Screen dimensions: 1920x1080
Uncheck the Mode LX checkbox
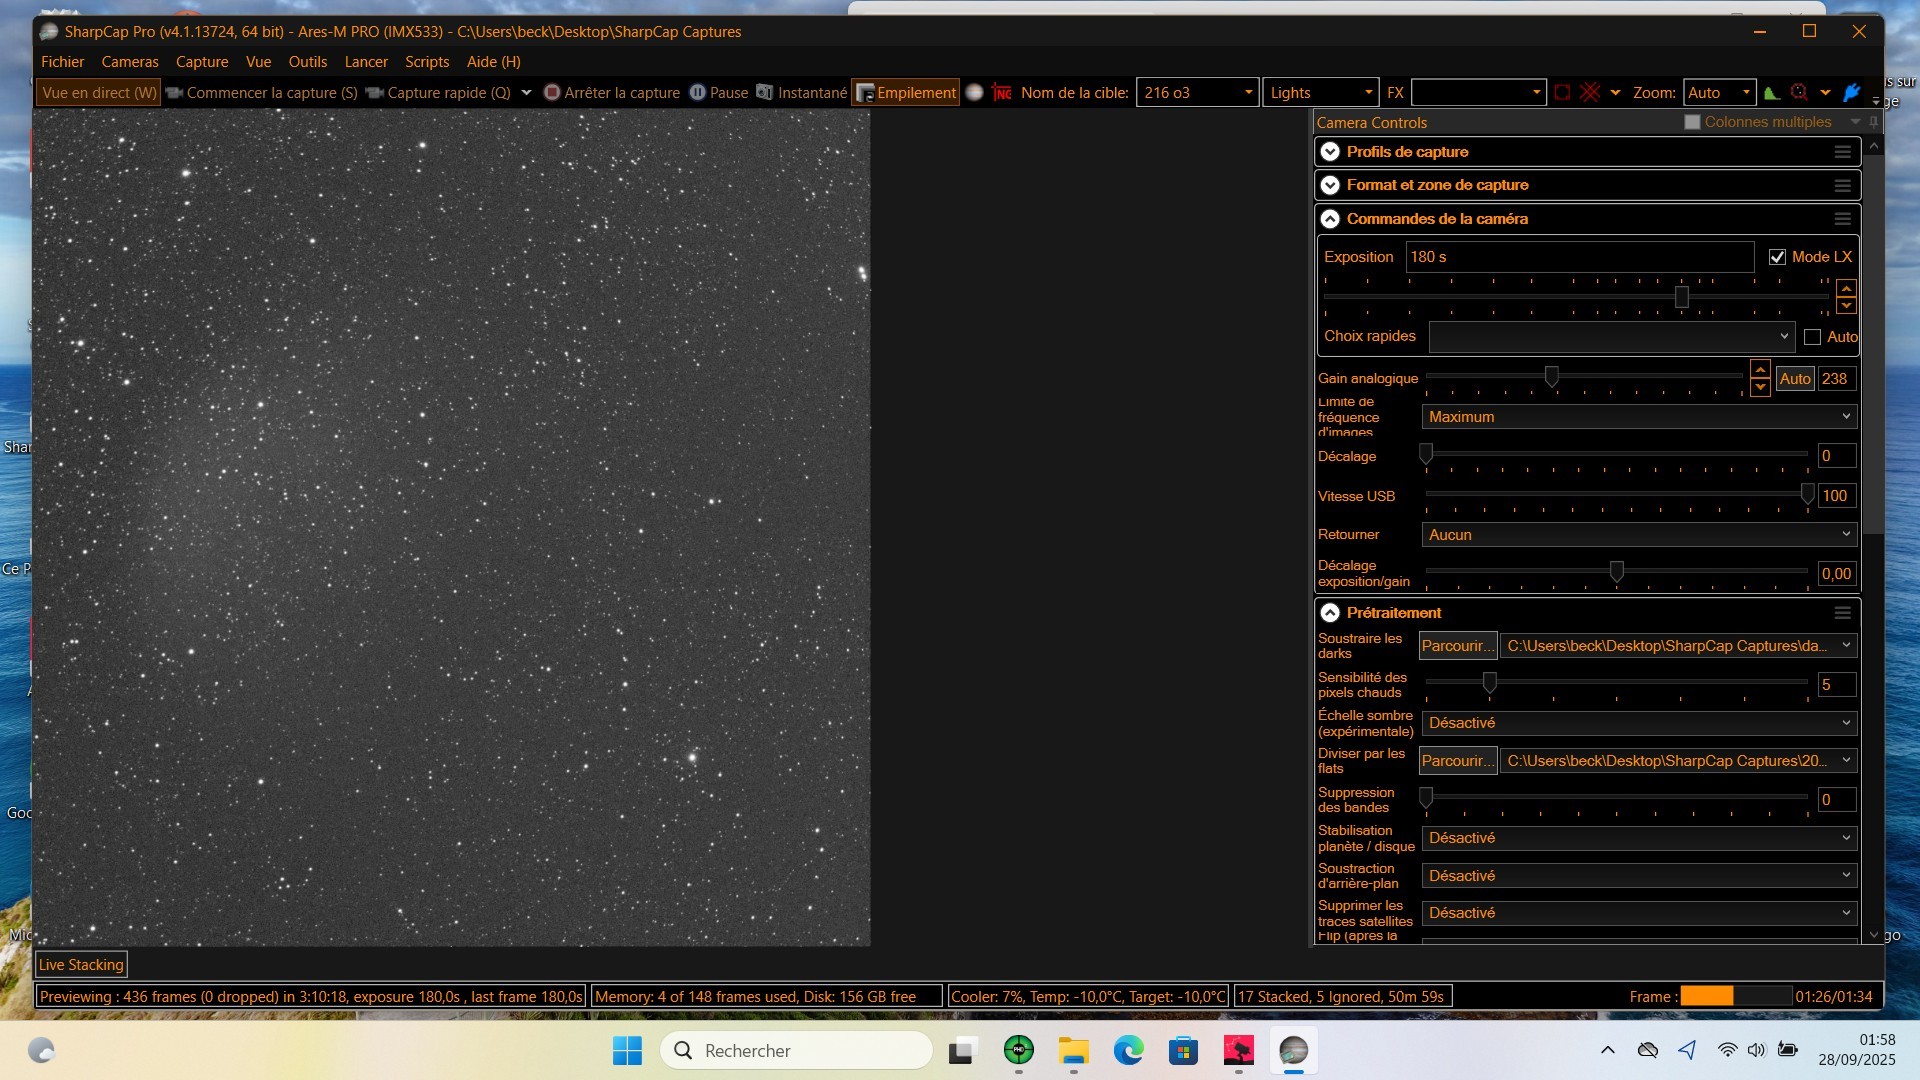click(1777, 257)
